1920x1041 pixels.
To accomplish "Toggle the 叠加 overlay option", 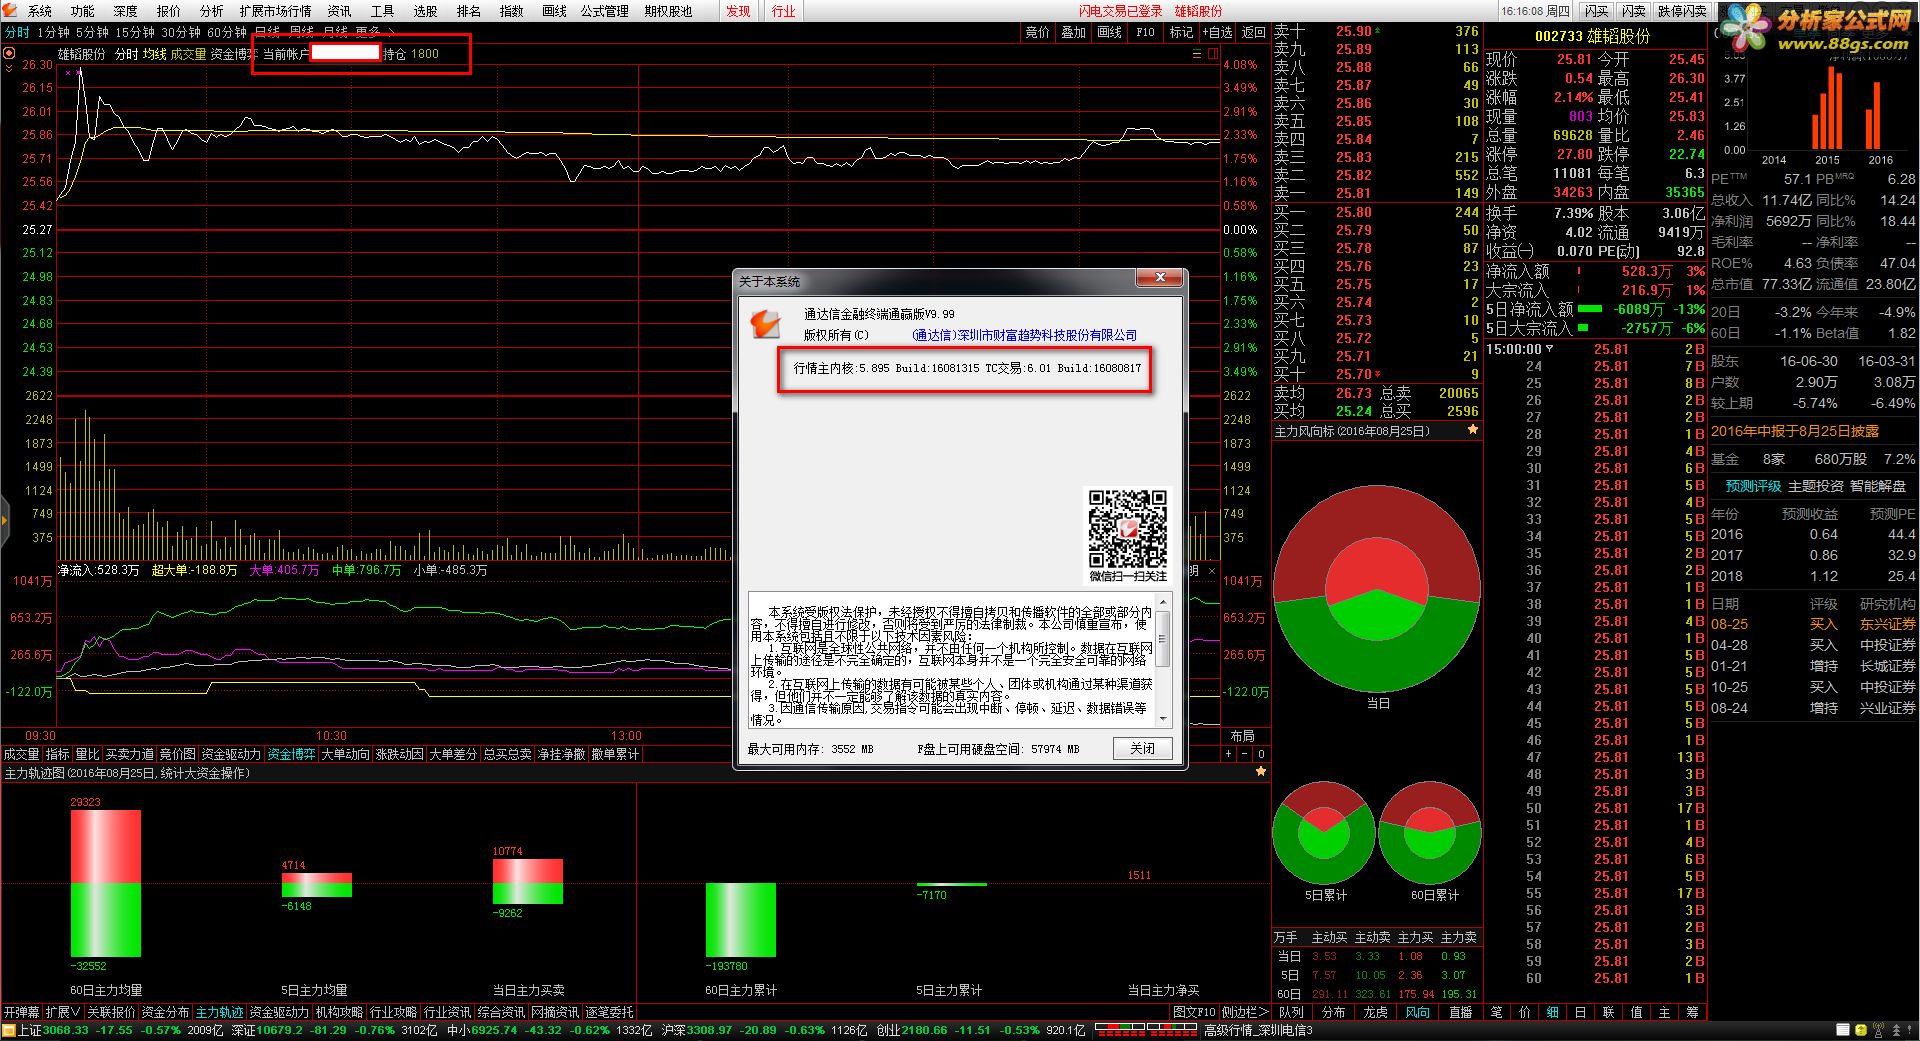I will [x=1074, y=32].
